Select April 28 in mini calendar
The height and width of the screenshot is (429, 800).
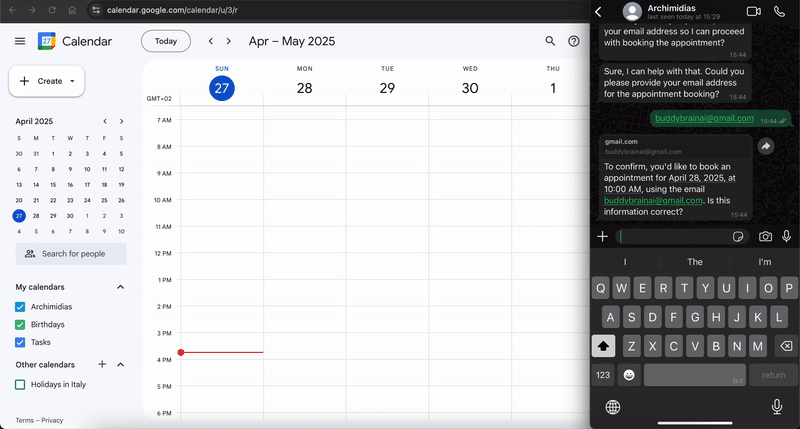pos(36,216)
